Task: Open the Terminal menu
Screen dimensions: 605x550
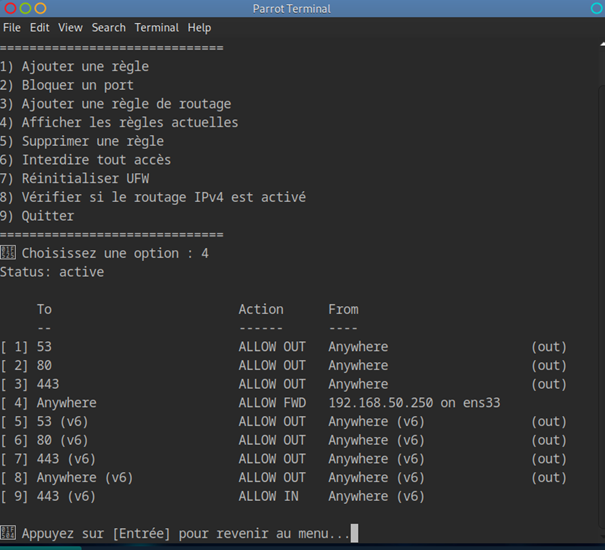Action: (x=157, y=28)
